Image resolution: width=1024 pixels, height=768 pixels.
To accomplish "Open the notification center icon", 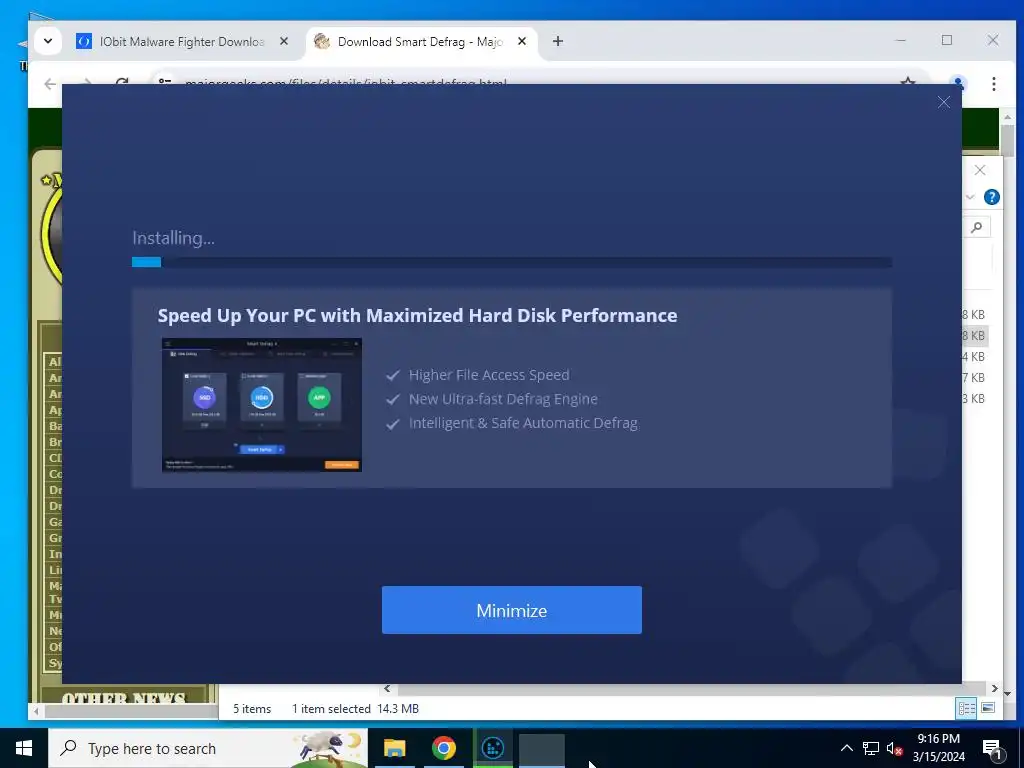I will [x=992, y=749].
